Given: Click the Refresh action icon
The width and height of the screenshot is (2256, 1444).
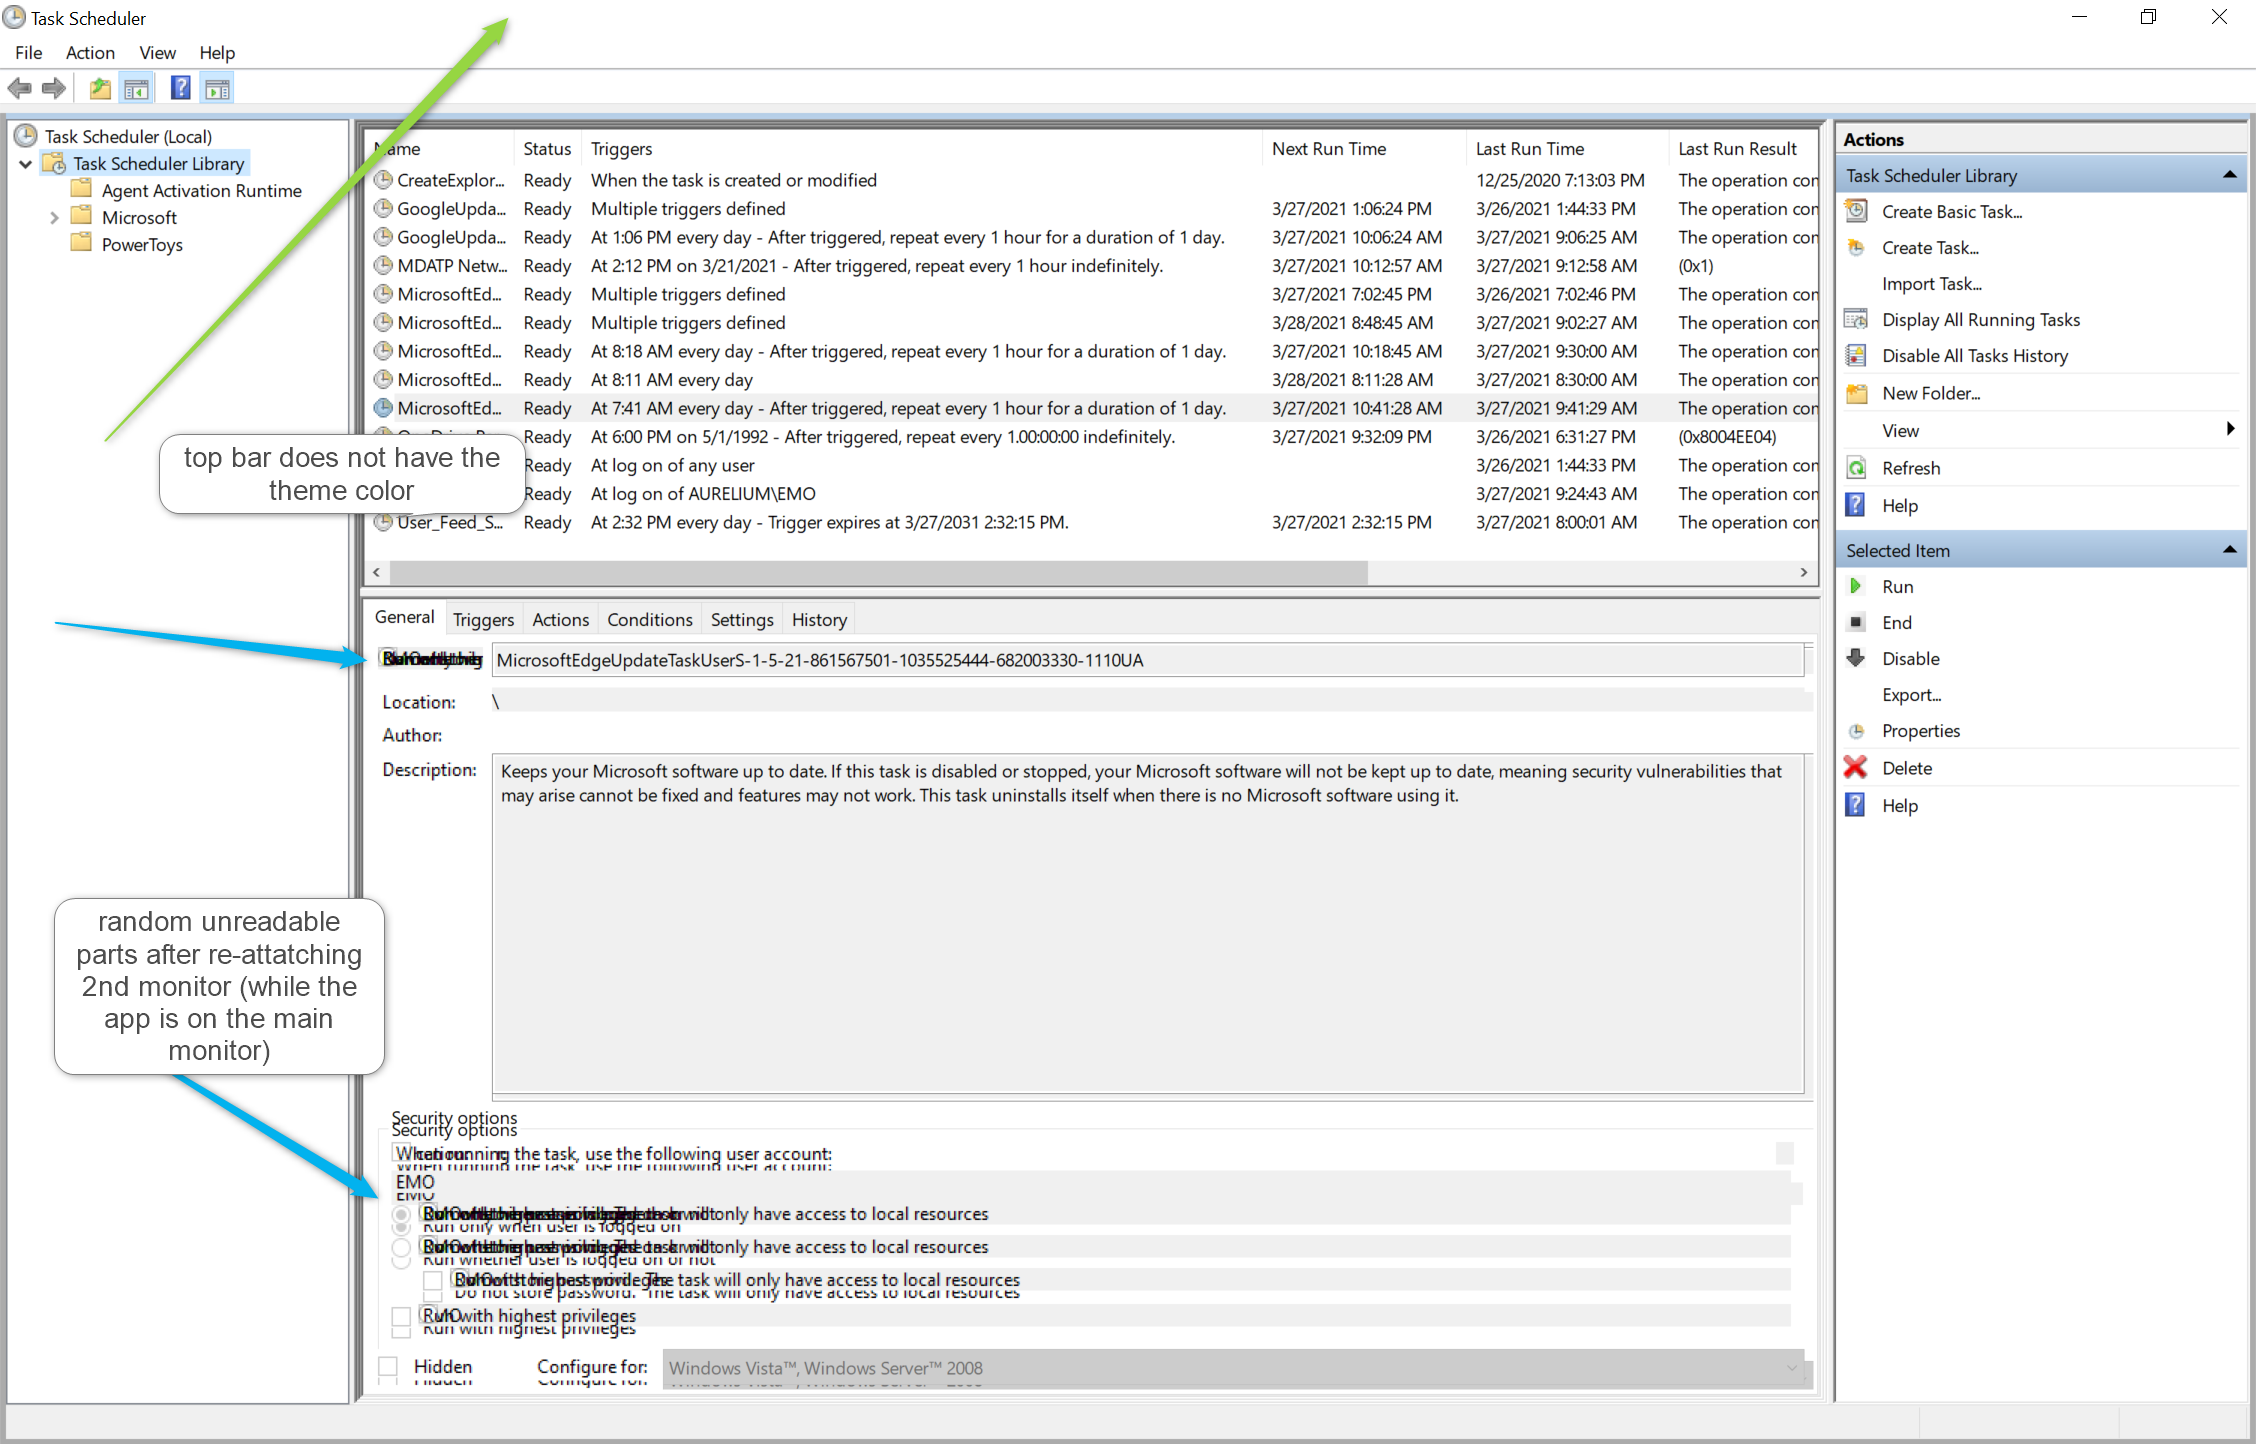Looking at the screenshot, I should coord(1856,468).
